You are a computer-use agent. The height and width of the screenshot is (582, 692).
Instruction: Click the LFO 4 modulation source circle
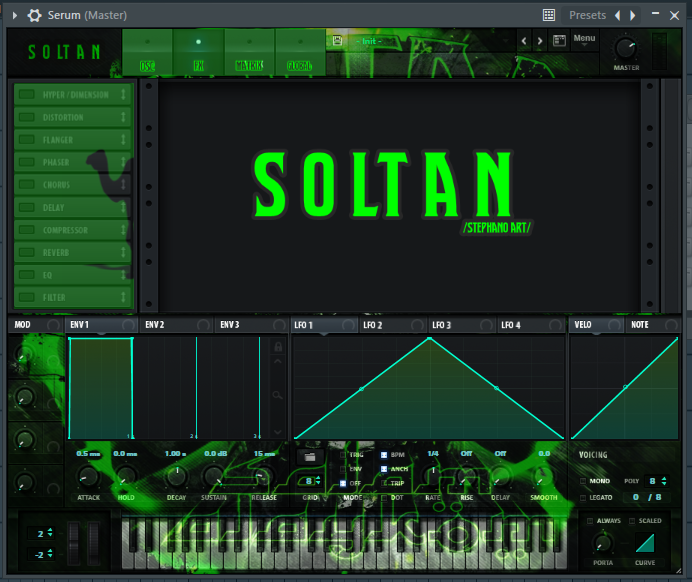coord(555,325)
